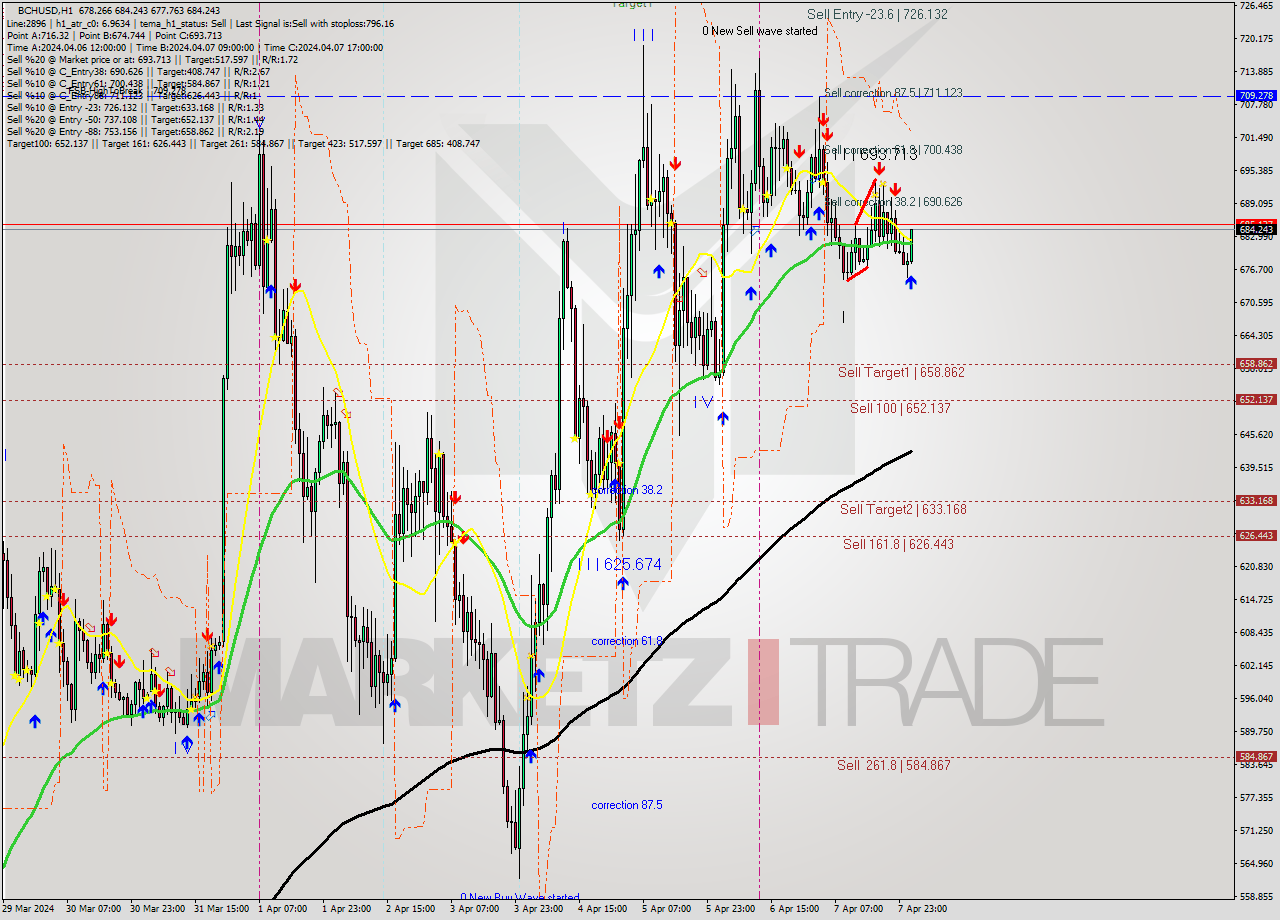Click the '3 Apr 23:00' time label

(539, 909)
